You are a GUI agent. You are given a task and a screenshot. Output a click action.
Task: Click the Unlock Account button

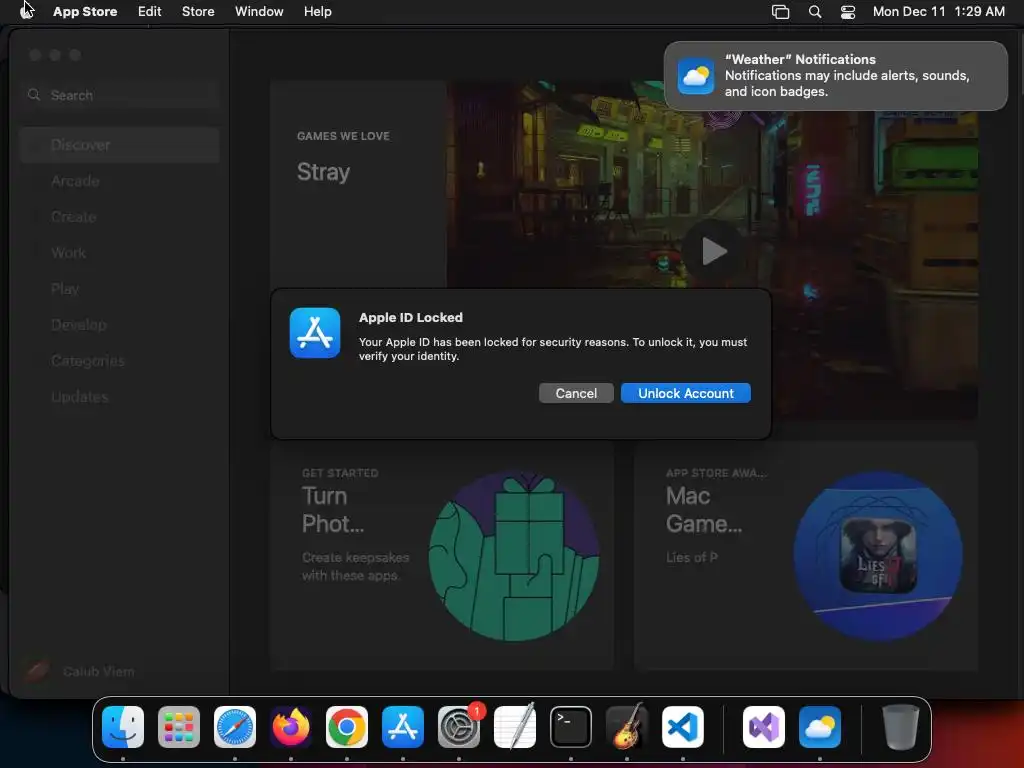[686, 393]
